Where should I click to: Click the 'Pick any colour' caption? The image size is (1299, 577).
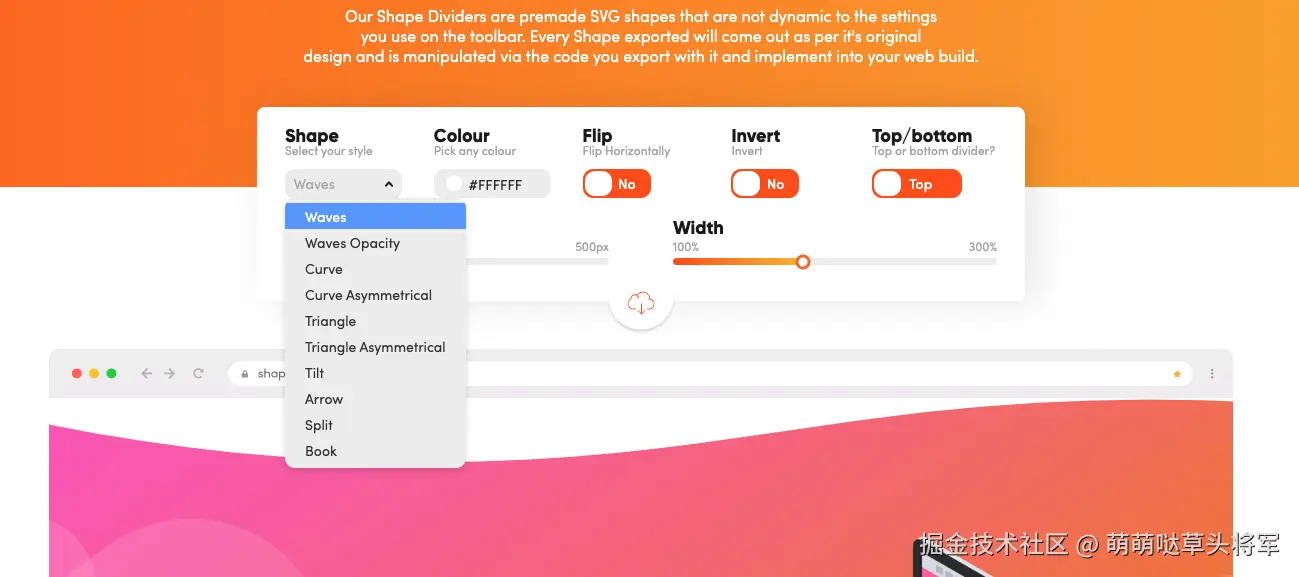[475, 151]
